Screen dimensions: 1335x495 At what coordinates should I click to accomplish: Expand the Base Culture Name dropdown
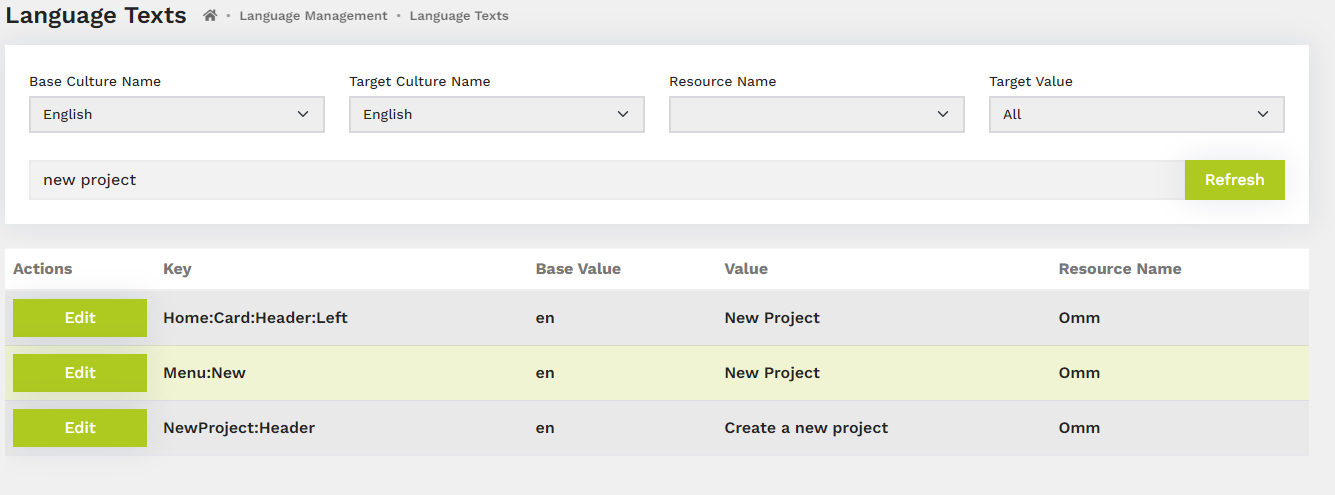(x=177, y=115)
